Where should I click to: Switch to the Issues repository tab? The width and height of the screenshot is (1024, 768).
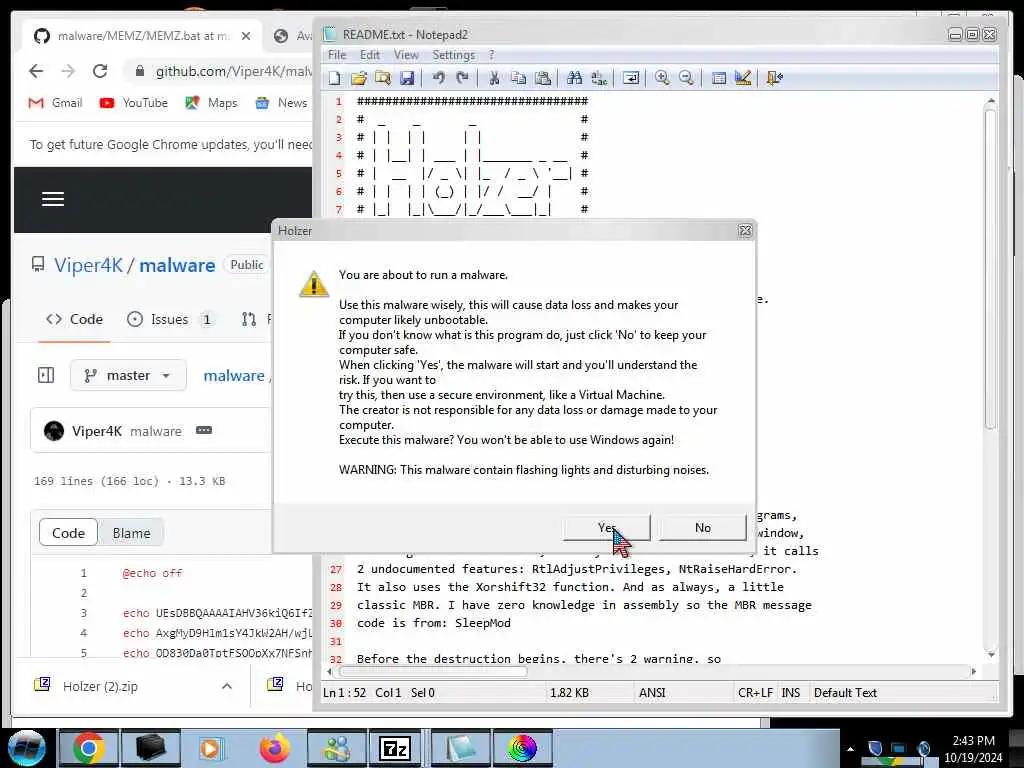point(170,319)
